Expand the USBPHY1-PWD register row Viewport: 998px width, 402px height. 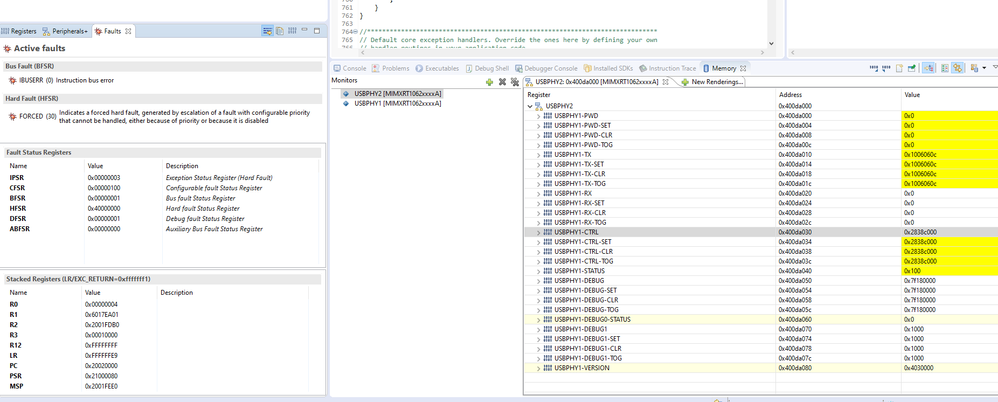pos(538,116)
